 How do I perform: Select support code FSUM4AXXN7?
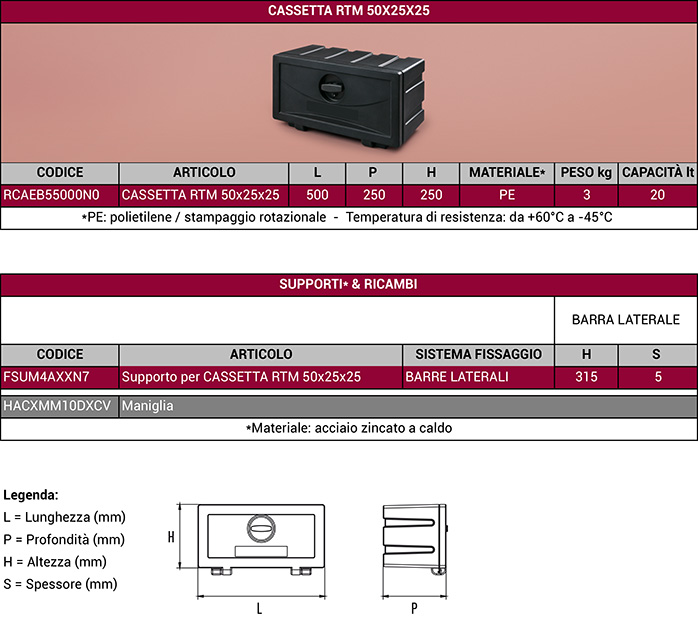tap(46, 377)
